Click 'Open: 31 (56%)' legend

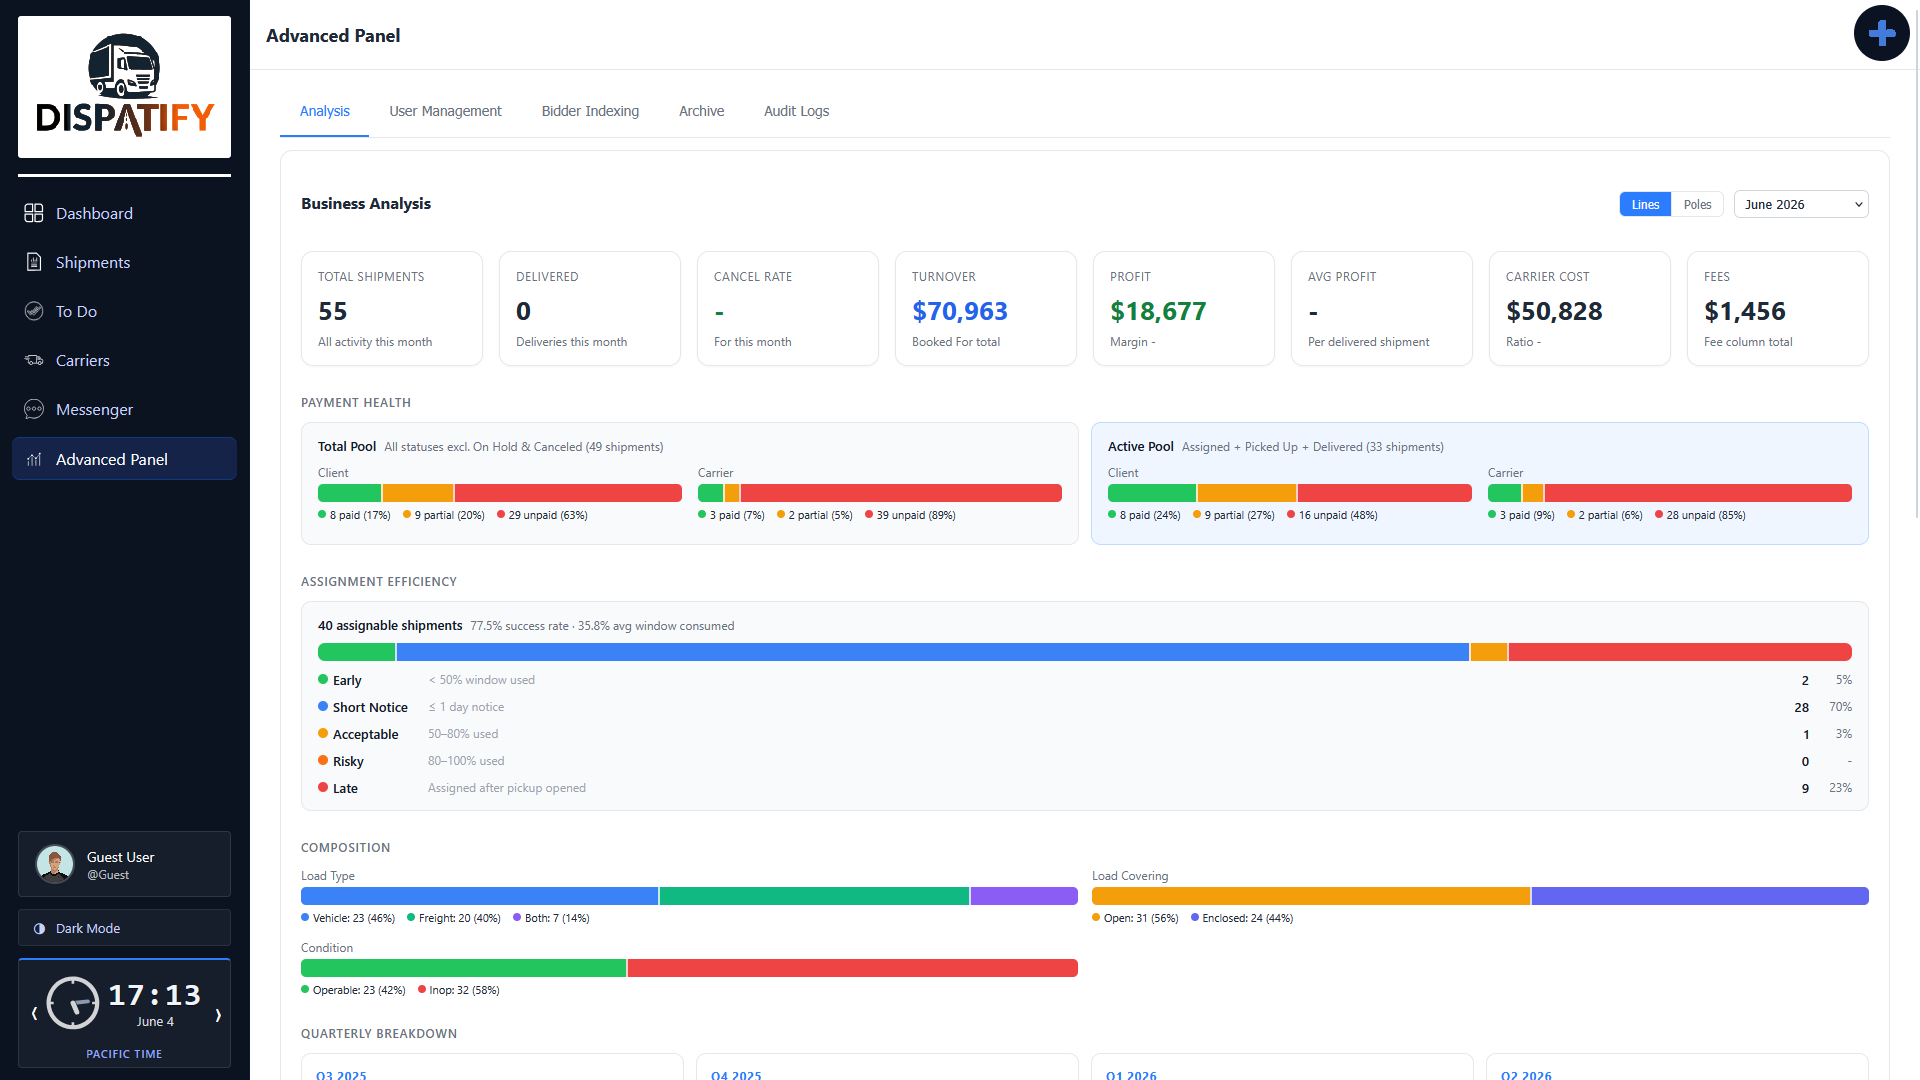pos(1141,918)
